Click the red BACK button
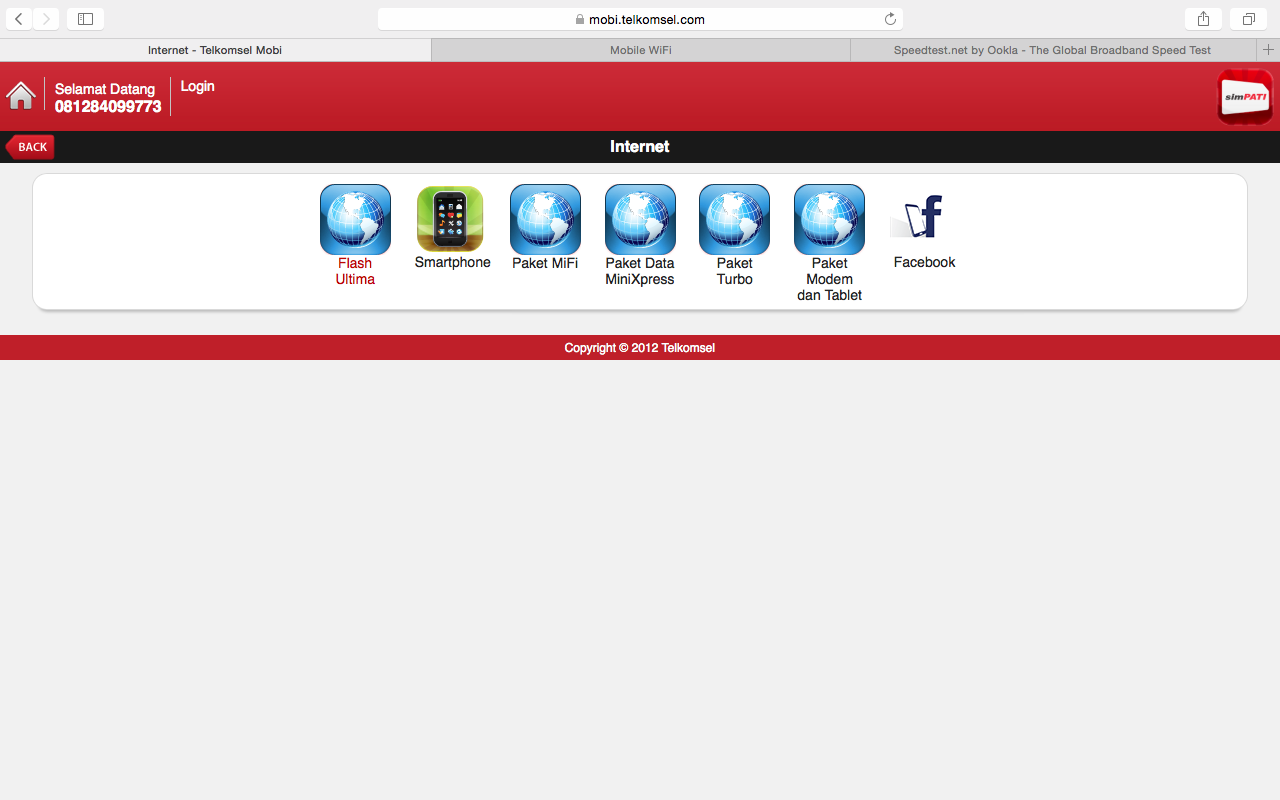Screen dimensions: 1280x800 pyautogui.click(x=30, y=147)
